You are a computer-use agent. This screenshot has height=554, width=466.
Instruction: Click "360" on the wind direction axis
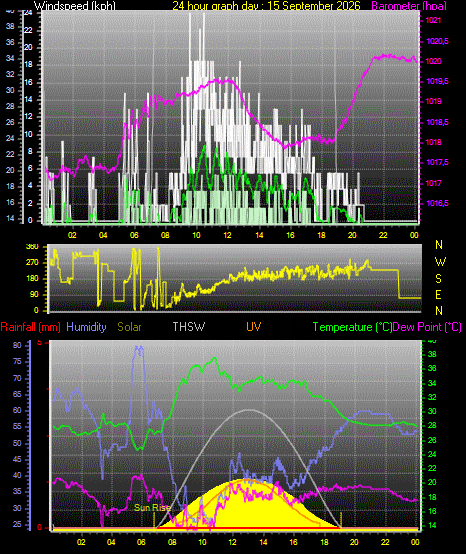tap(32, 247)
